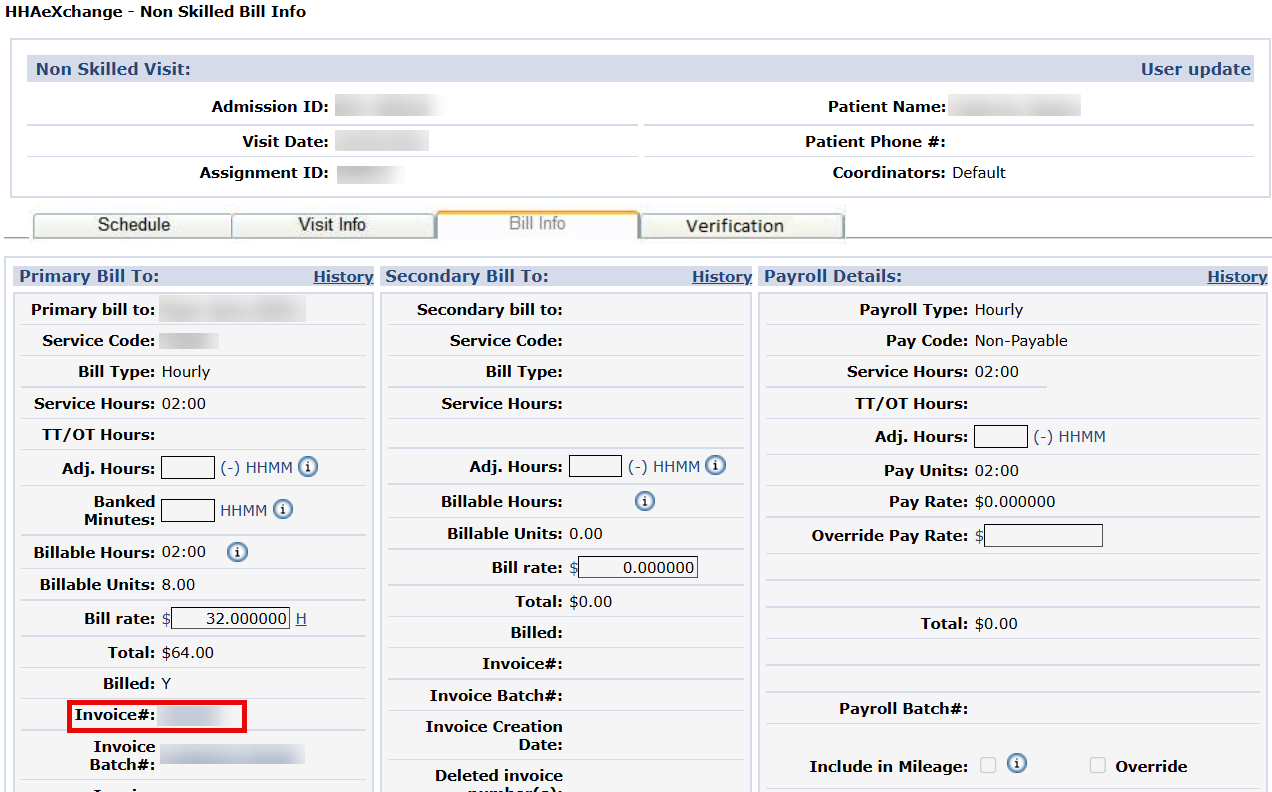Click the primary Bill Type value Hourly
This screenshot has height=792, width=1272.
pos(186,372)
